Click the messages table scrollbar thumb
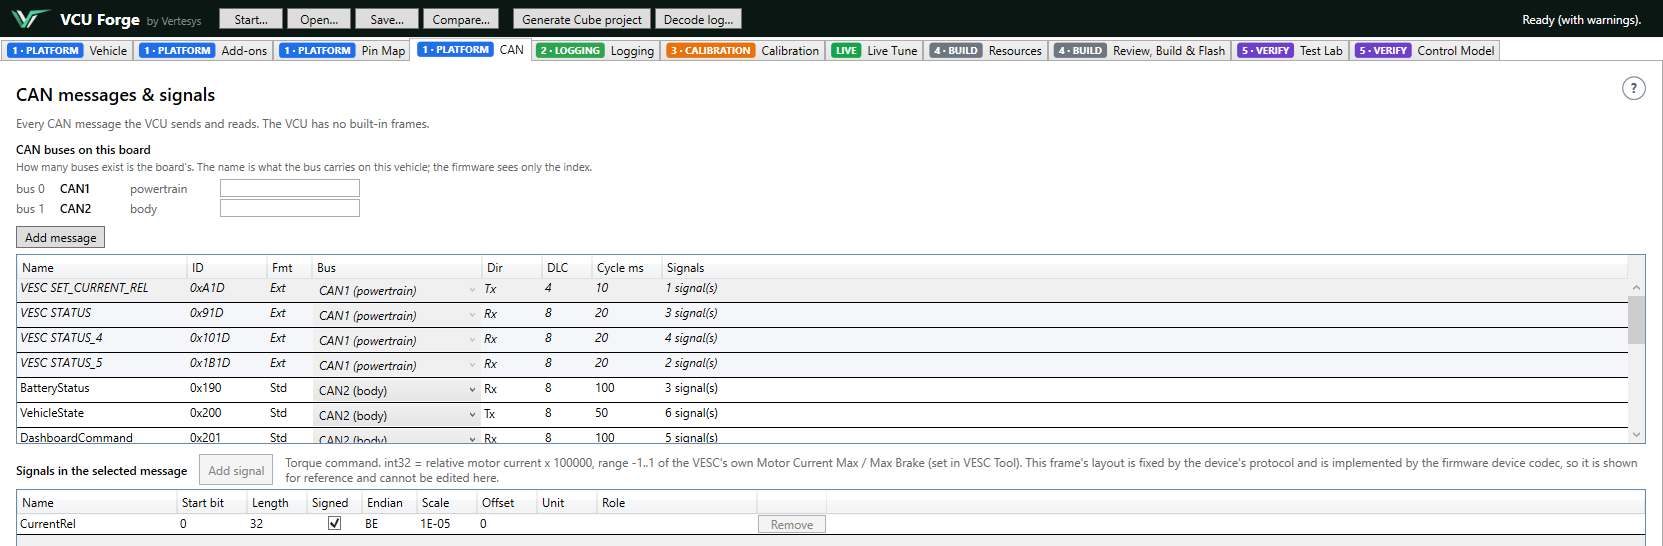This screenshot has width=1663, height=546. [1636, 320]
